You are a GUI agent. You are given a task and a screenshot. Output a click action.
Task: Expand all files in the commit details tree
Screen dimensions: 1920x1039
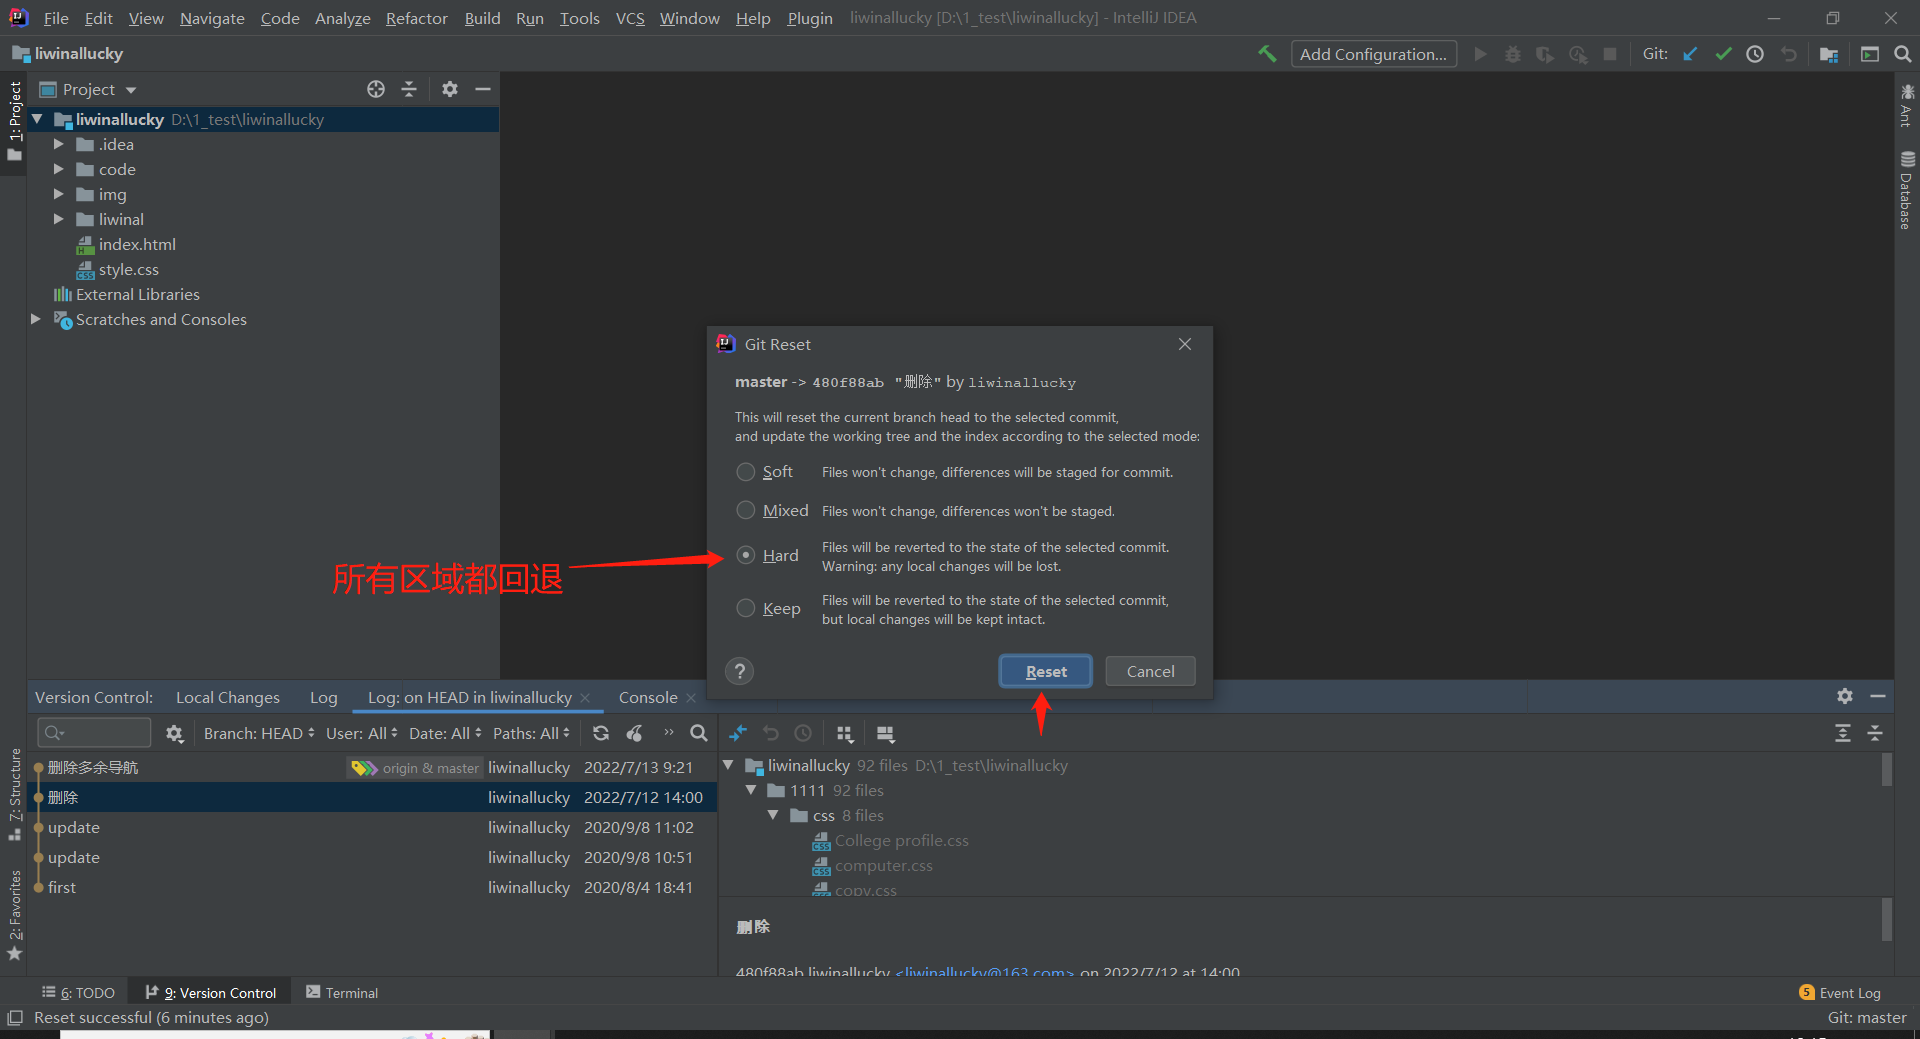[1843, 733]
